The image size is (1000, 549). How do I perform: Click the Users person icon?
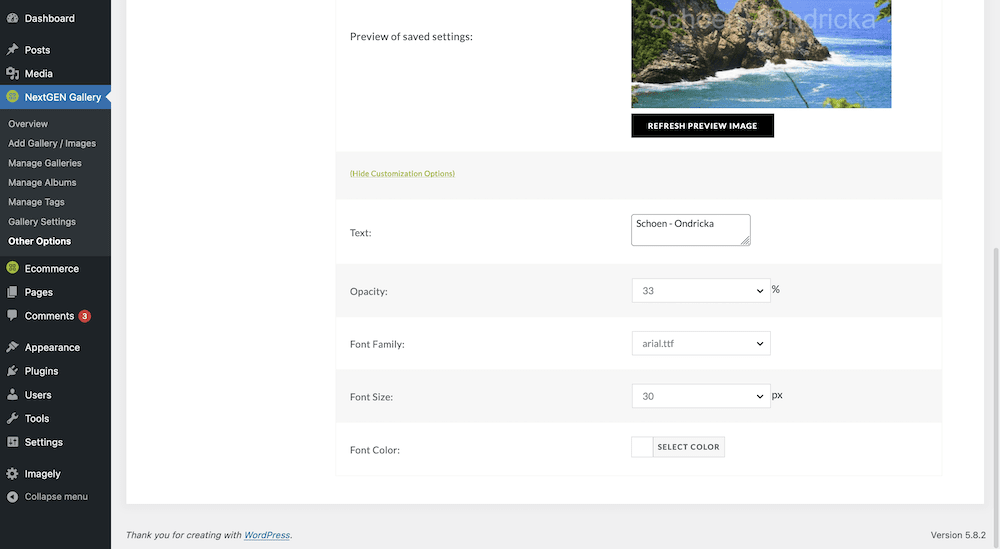(x=12, y=395)
